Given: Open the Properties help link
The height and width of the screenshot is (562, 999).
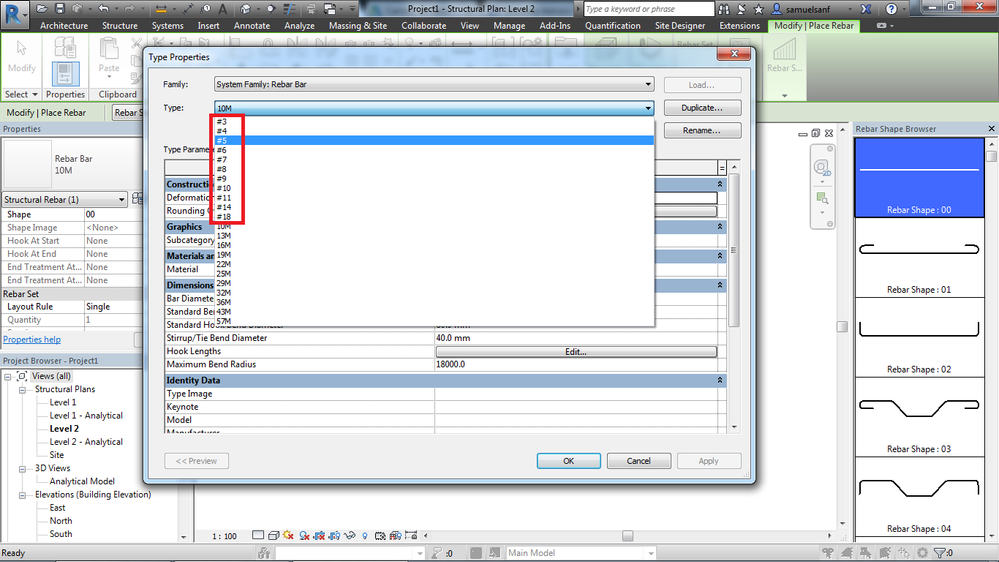Looking at the screenshot, I should (32, 340).
